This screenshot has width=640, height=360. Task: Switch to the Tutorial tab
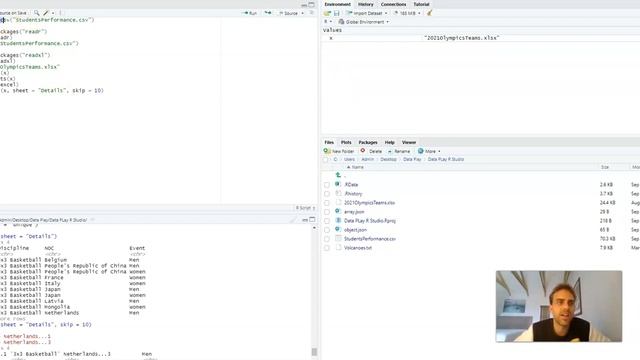(x=421, y=4)
